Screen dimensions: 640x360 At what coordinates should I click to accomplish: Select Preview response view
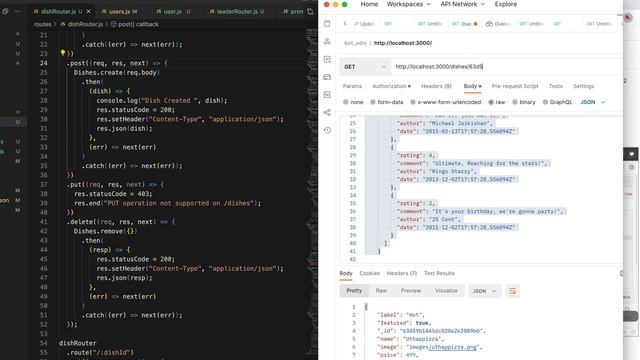coord(411,291)
